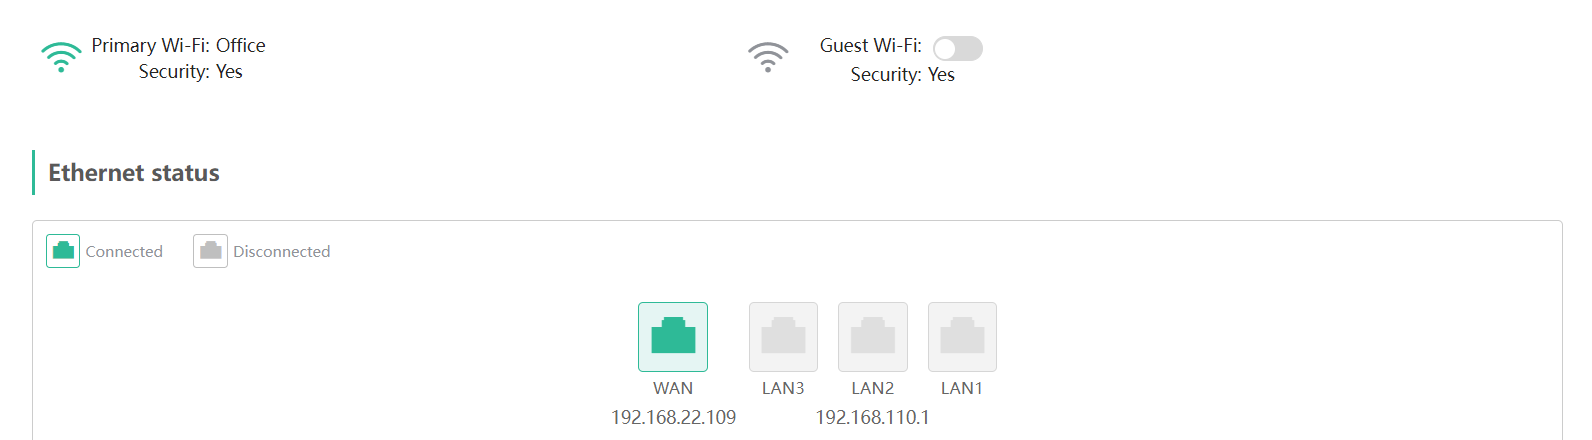
Task: Select the LAN1 port icon
Action: [x=962, y=337]
